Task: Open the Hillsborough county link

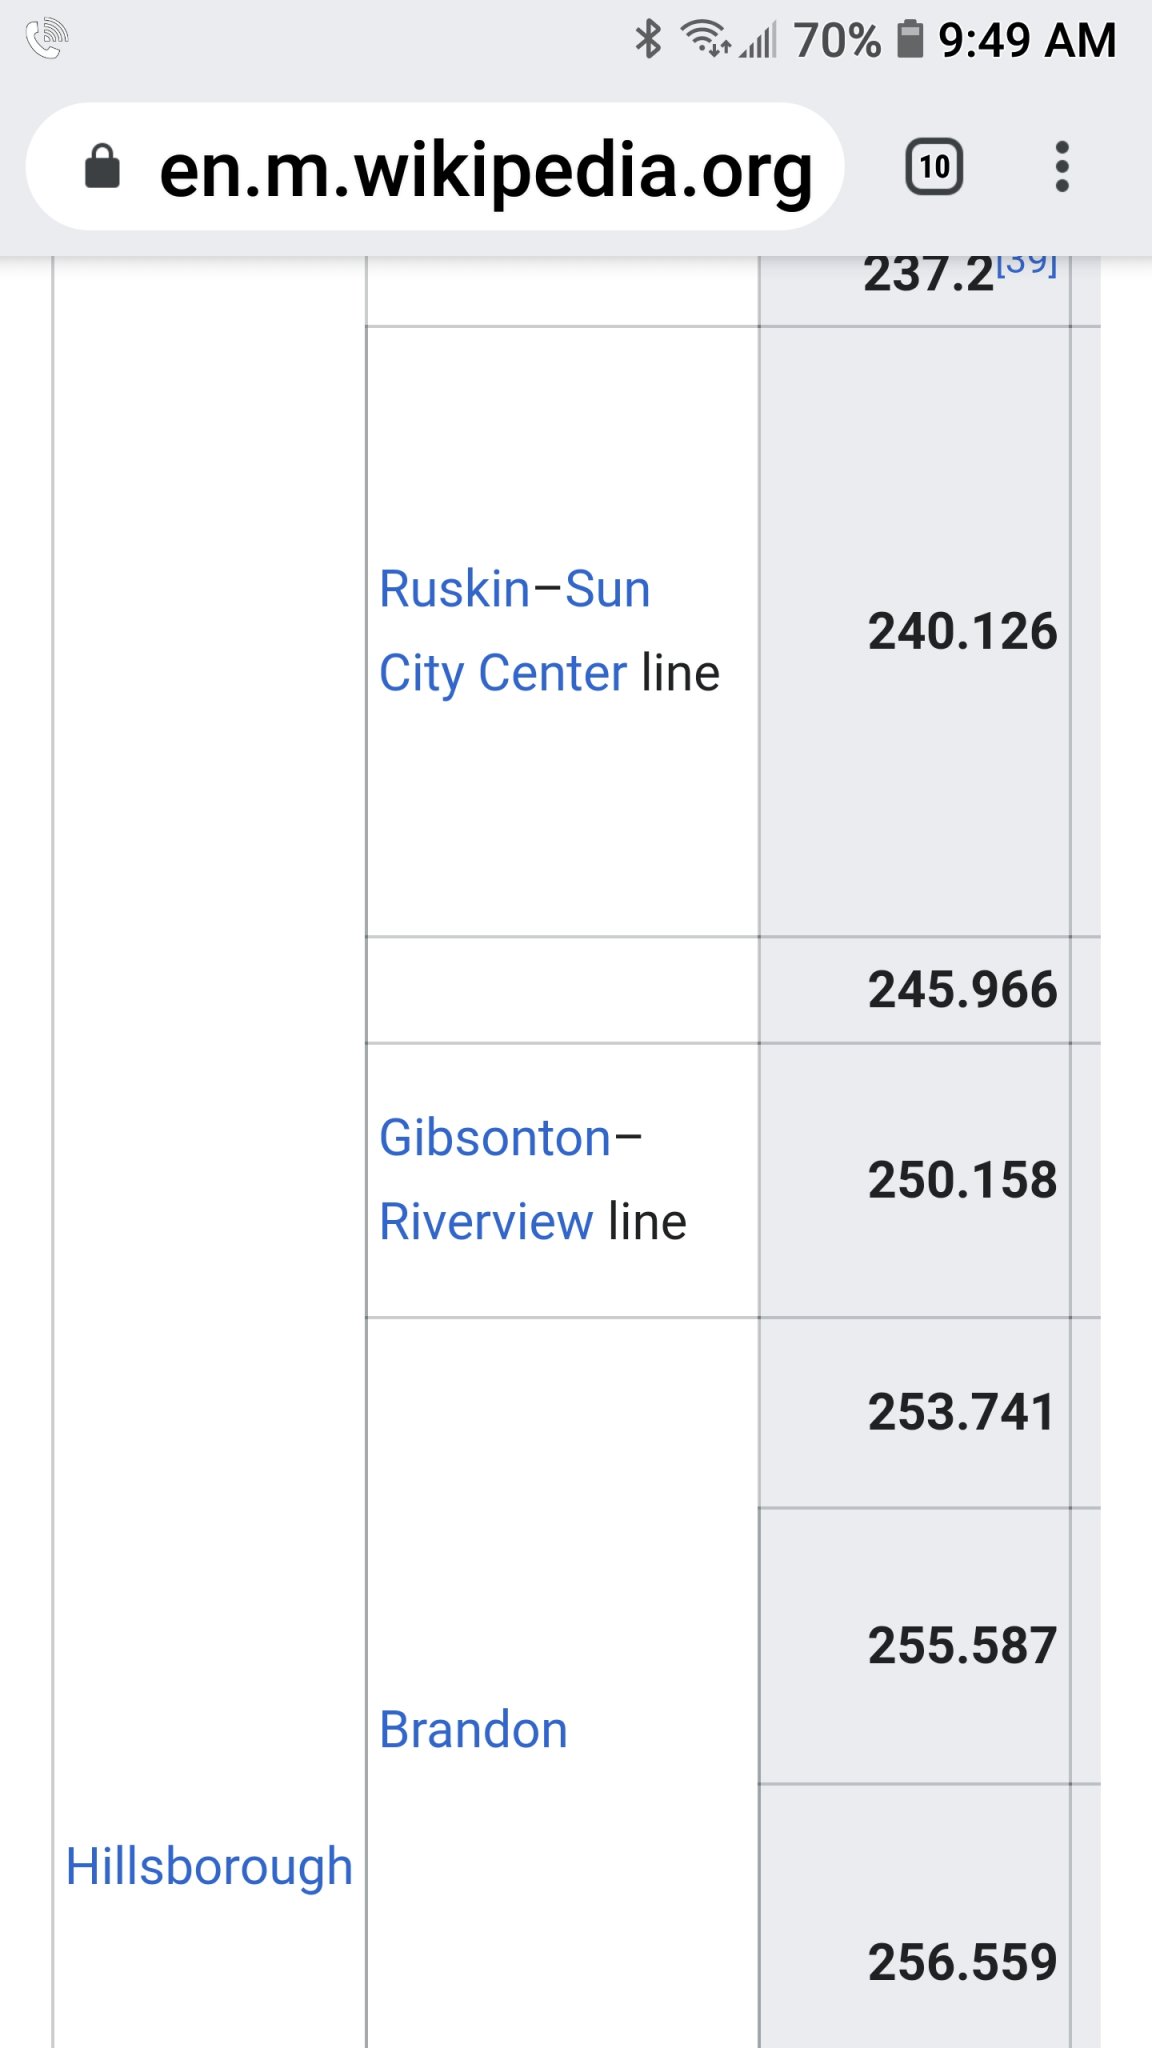Action: tap(209, 1866)
